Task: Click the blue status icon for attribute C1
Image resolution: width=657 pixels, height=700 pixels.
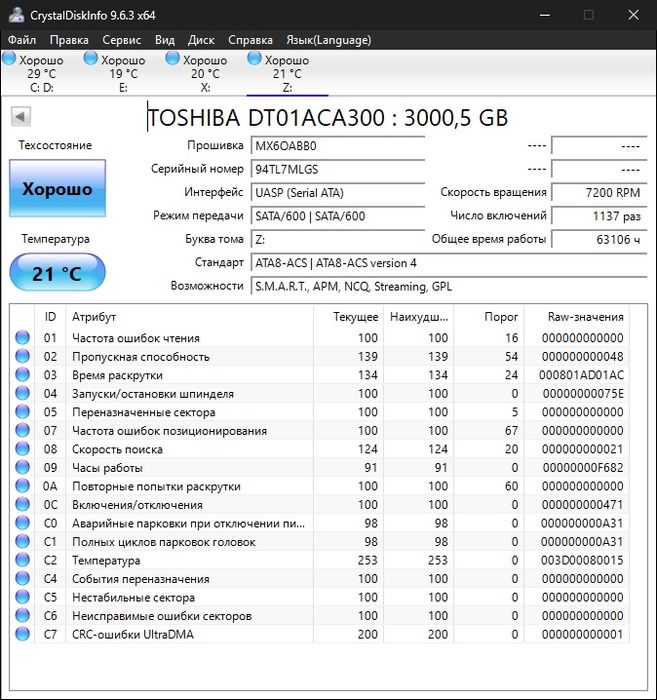Action: 22,542
